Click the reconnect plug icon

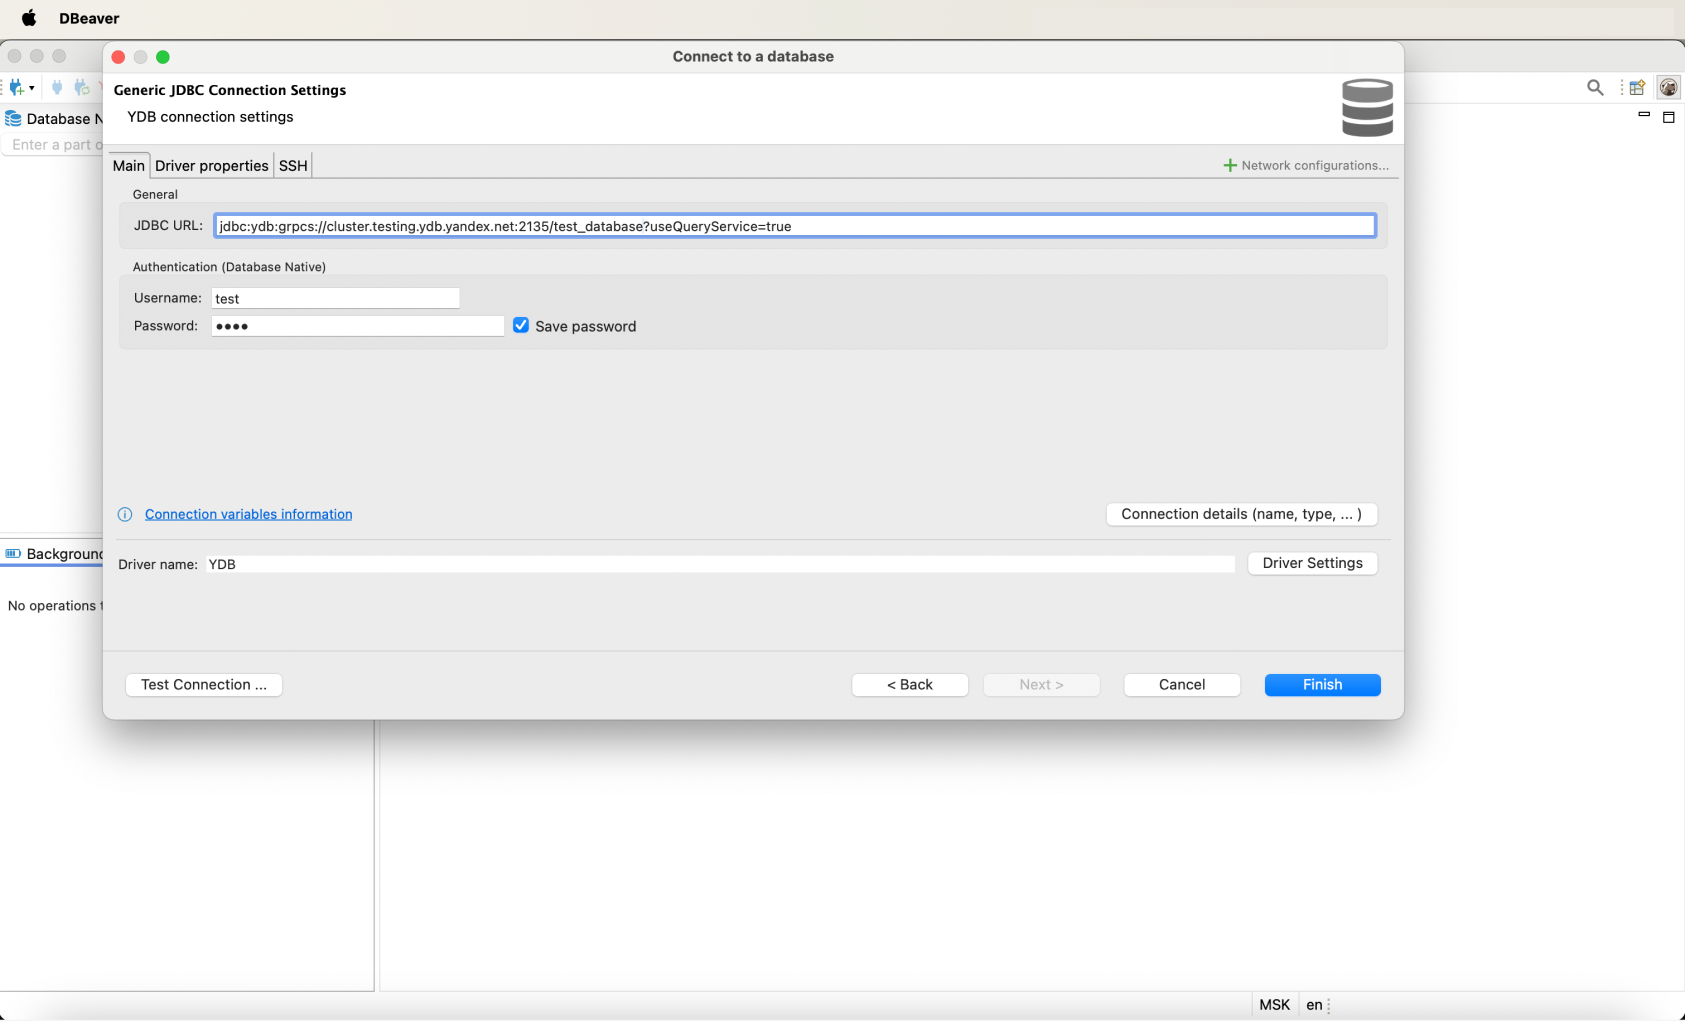click(x=82, y=88)
